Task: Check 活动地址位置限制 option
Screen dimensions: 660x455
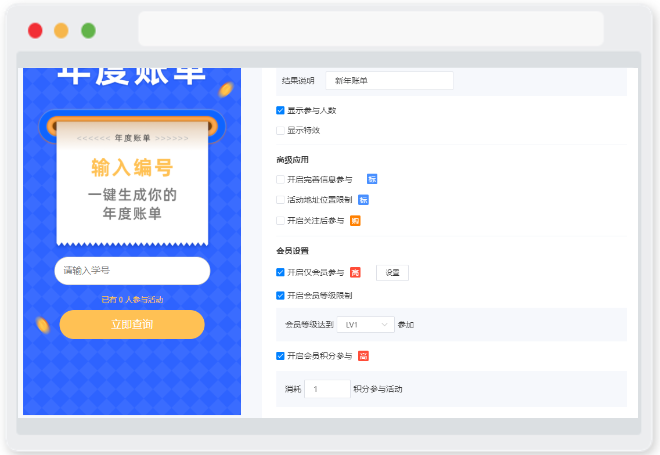Action: [x=280, y=200]
